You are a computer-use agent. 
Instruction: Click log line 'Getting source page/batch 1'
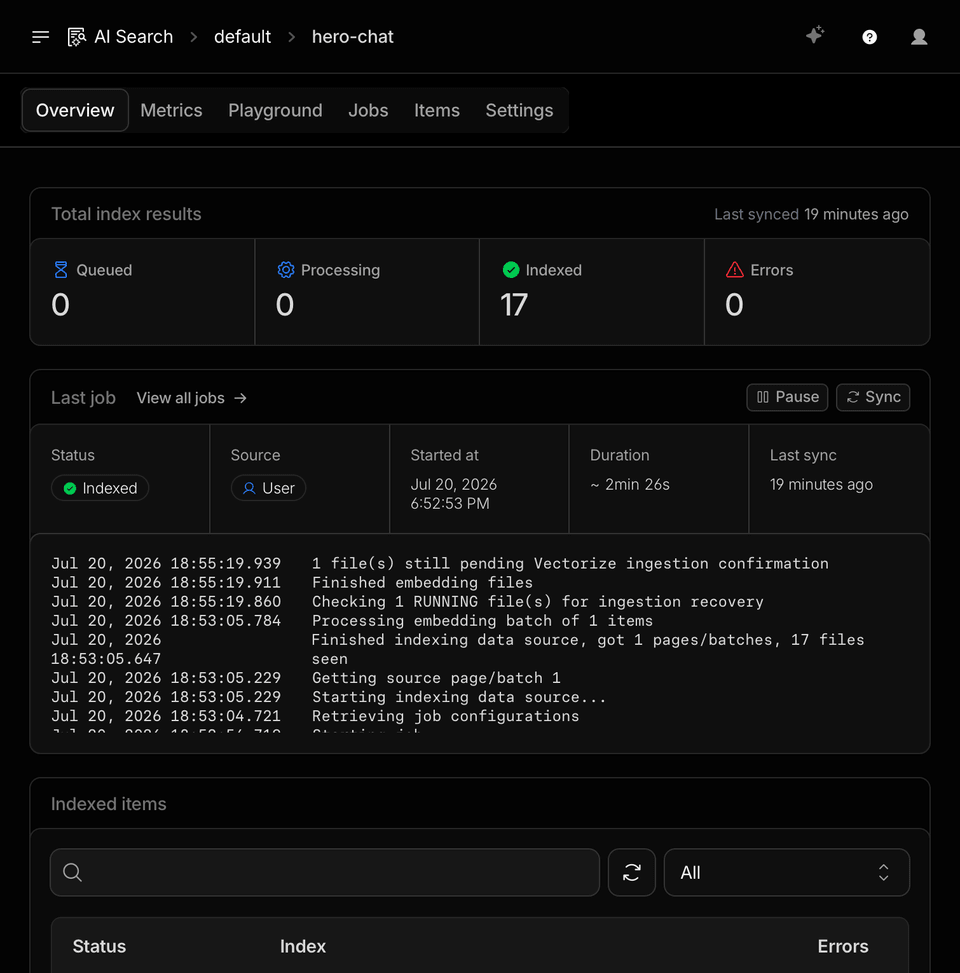coord(436,678)
